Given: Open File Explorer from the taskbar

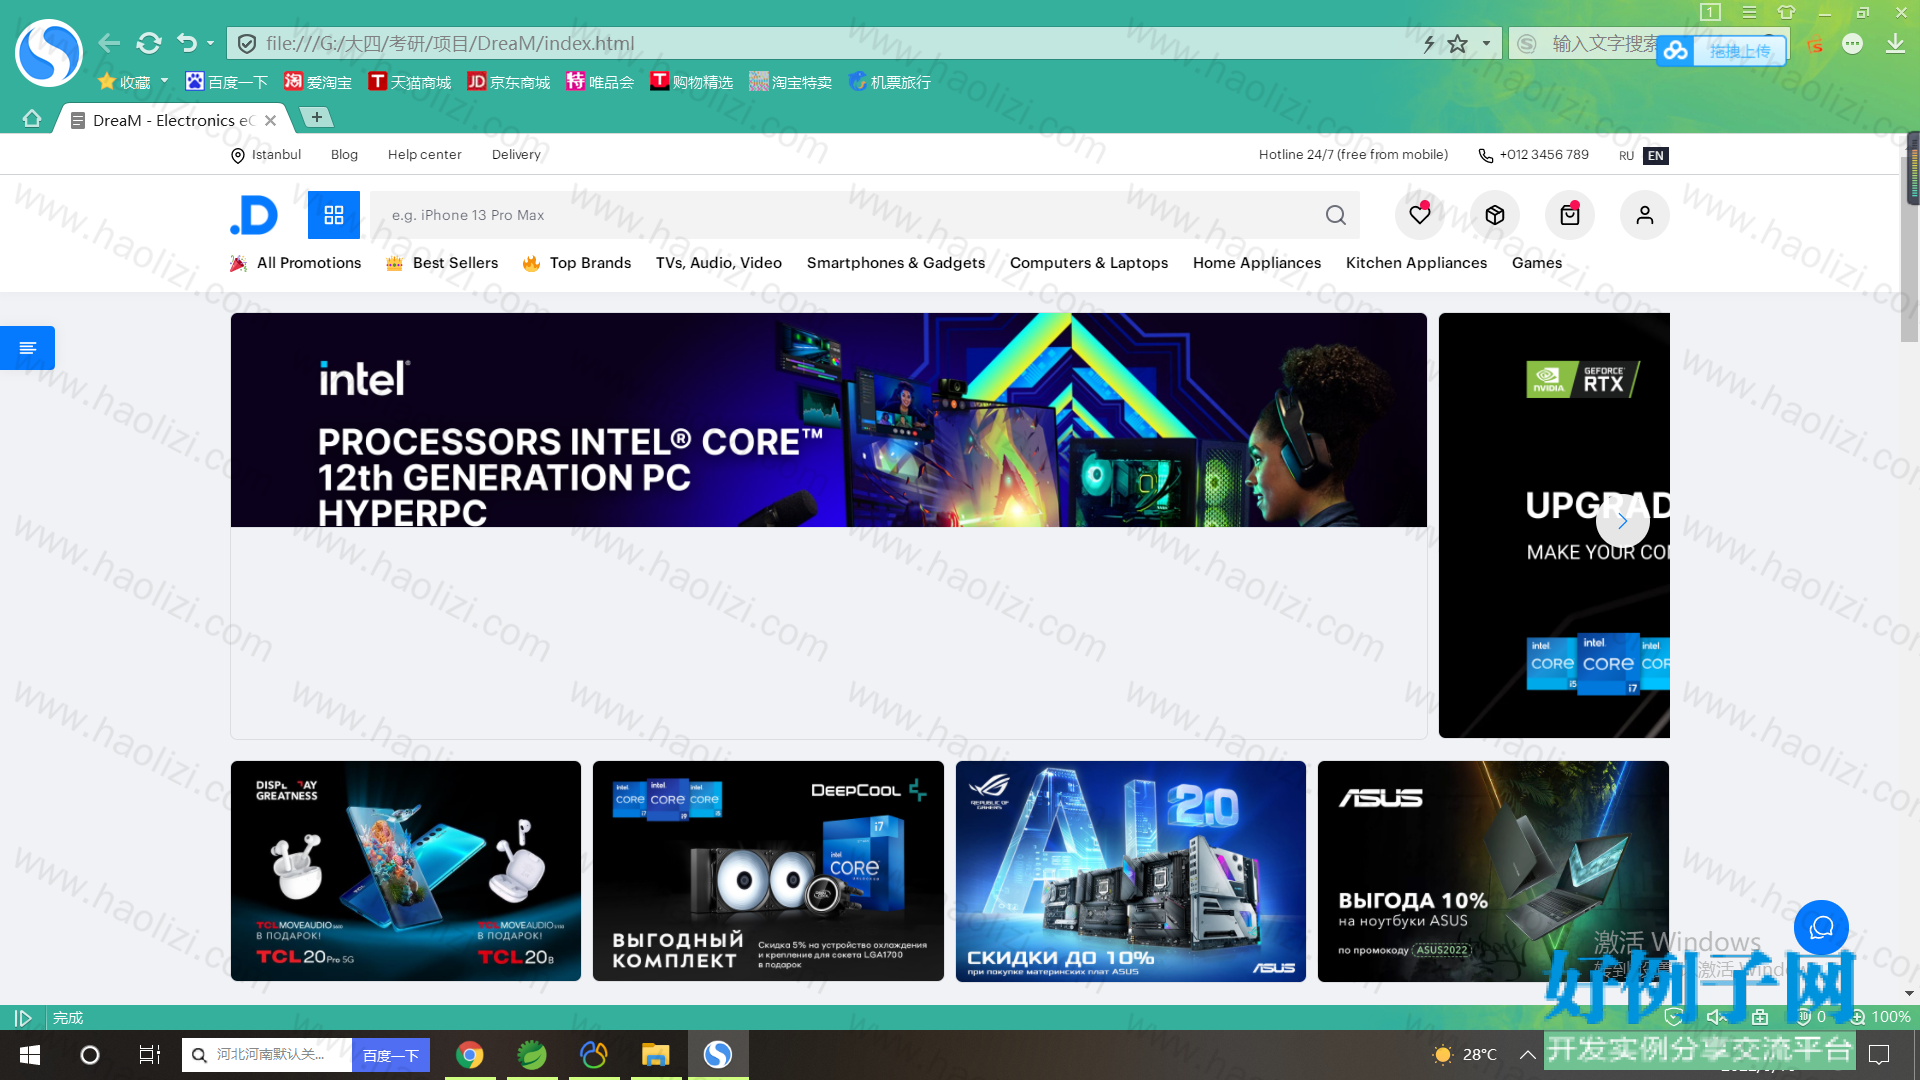Looking at the screenshot, I should coord(656,1055).
